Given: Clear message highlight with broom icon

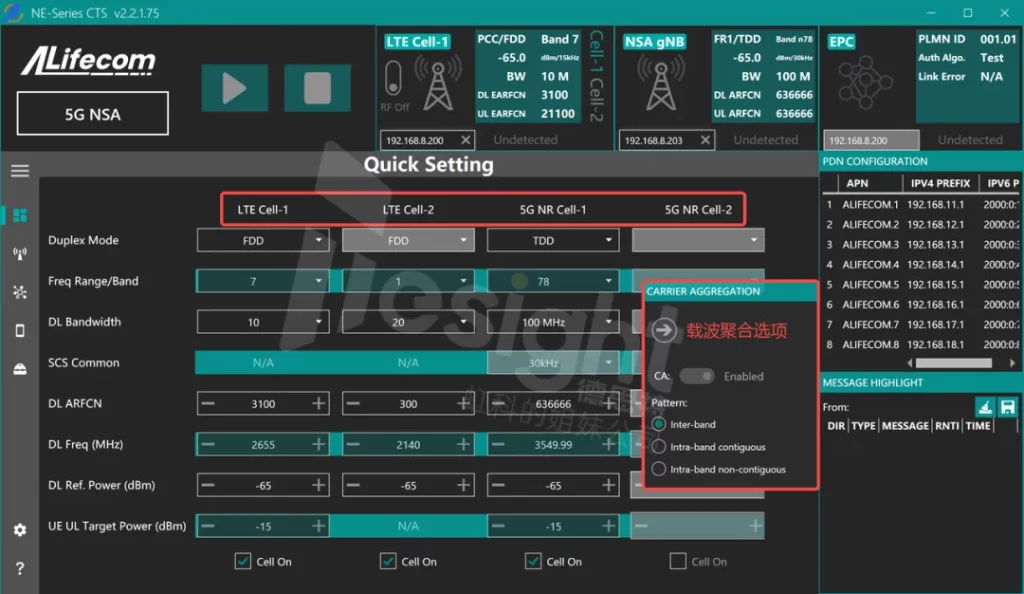Looking at the screenshot, I should coord(985,407).
